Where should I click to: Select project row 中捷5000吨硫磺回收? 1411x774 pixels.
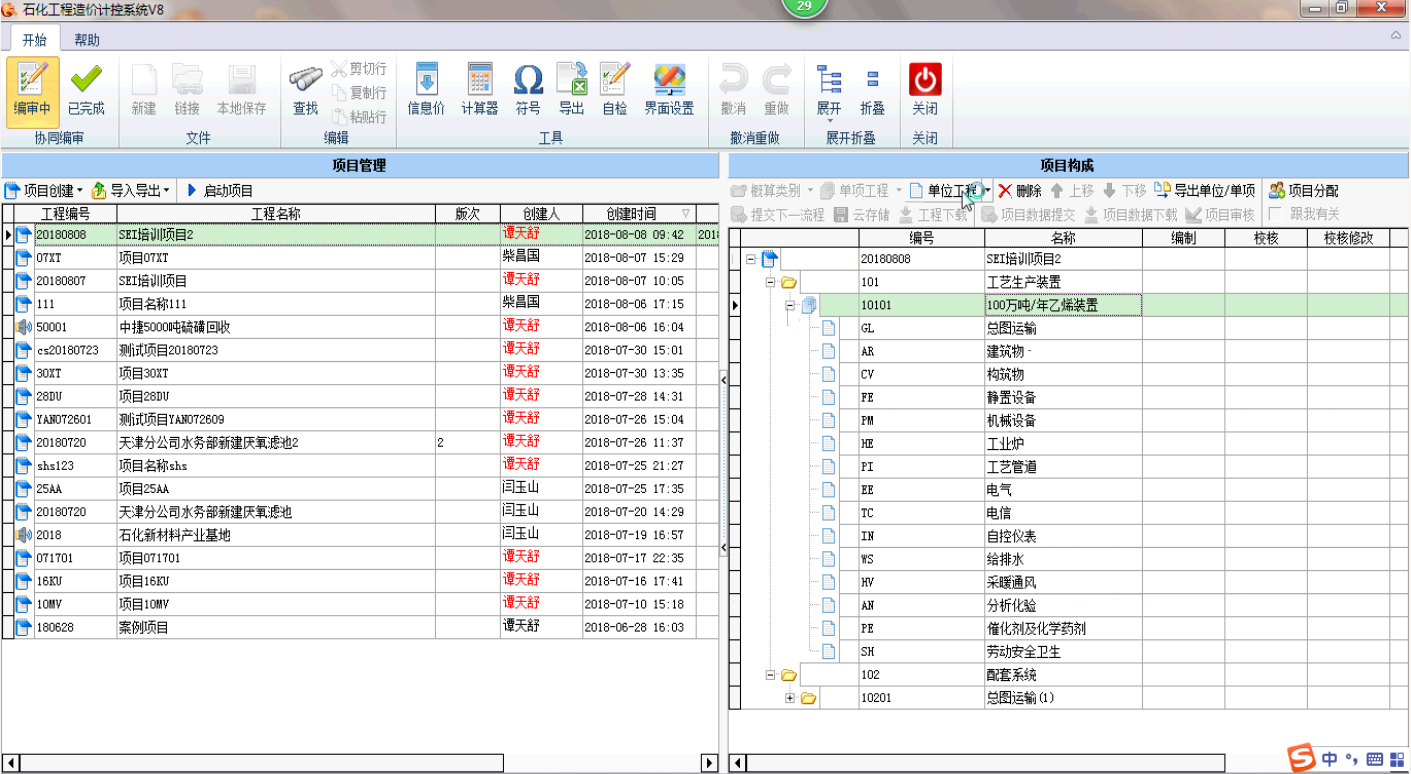click(x=360, y=327)
